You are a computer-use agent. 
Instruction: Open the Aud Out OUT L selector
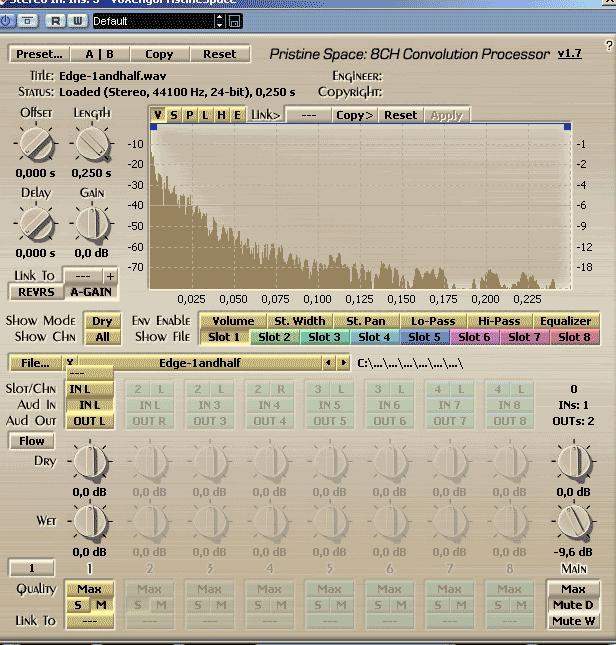[90, 421]
